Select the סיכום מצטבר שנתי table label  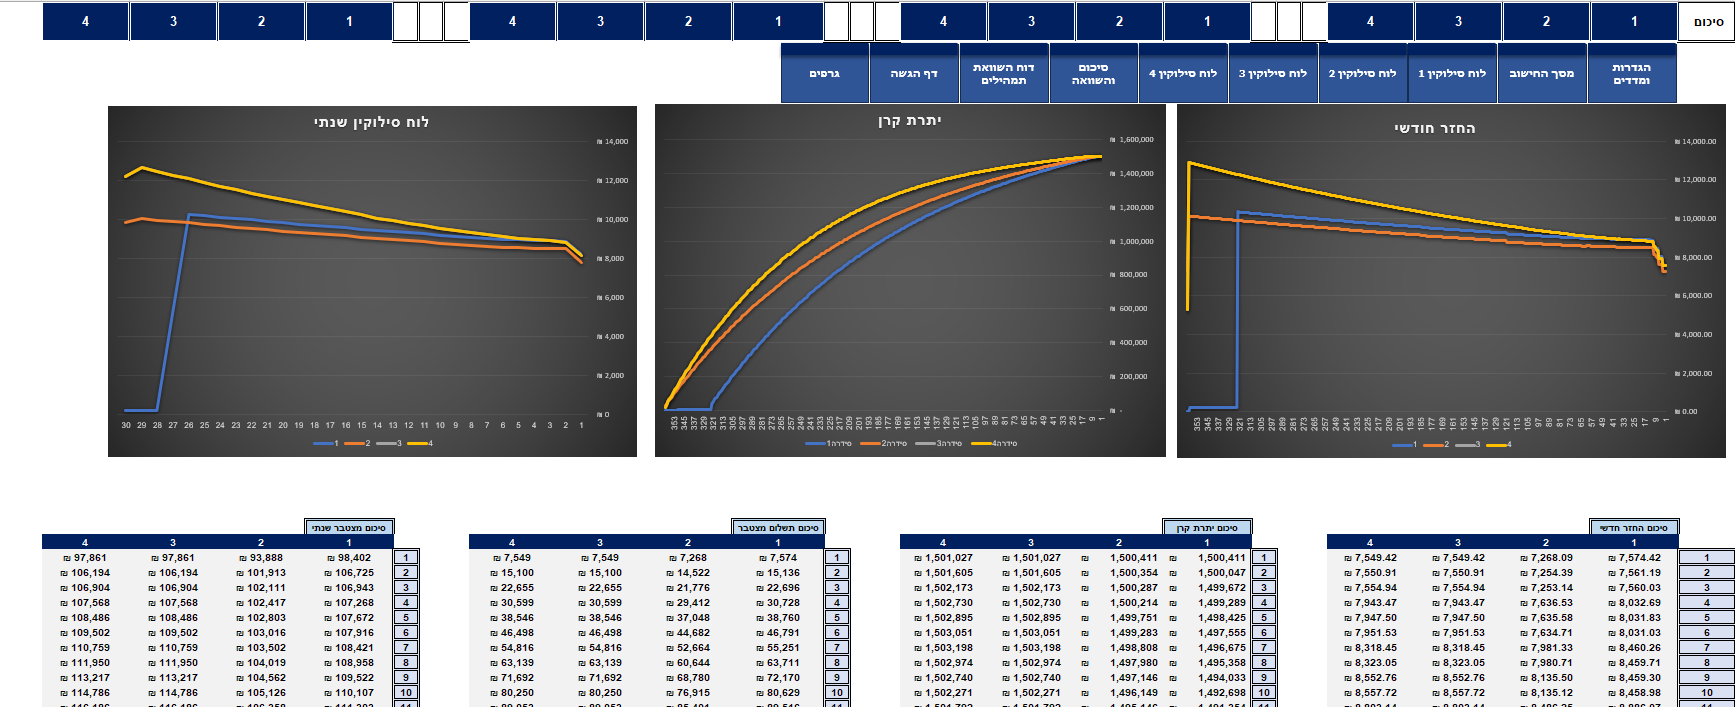(x=349, y=528)
